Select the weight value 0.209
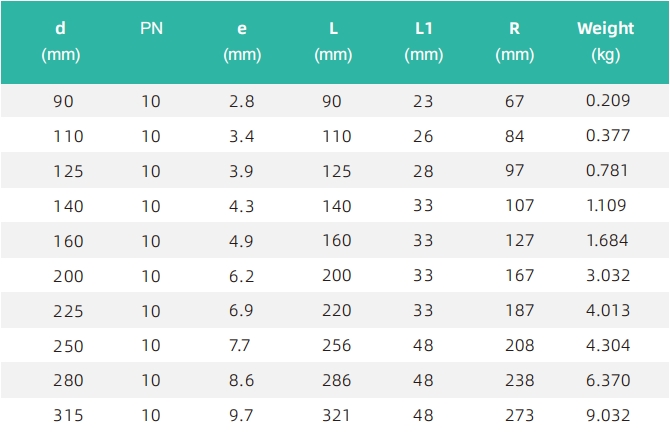Screen dimensions: 670x444 [608, 100]
